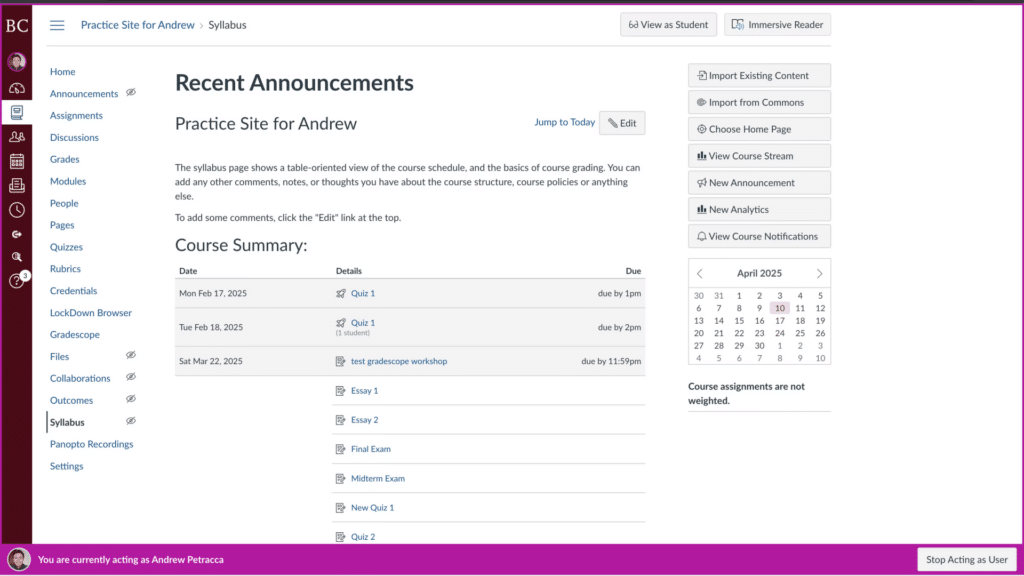The image size is (1024, 576).
Task: Open the Help question mark icon
Action: pyautogui.click(x=16, y=281)
